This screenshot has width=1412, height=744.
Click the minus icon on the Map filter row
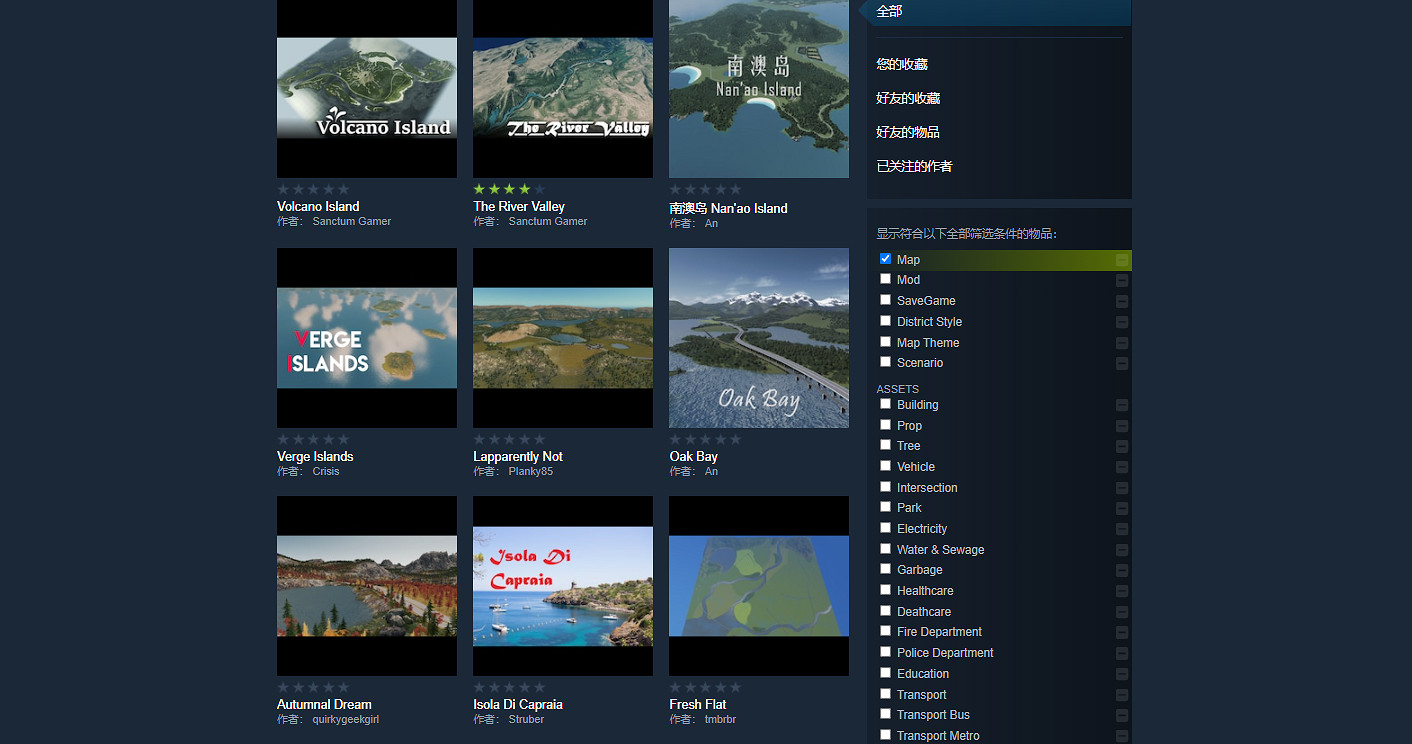(x=1121, y=260)
